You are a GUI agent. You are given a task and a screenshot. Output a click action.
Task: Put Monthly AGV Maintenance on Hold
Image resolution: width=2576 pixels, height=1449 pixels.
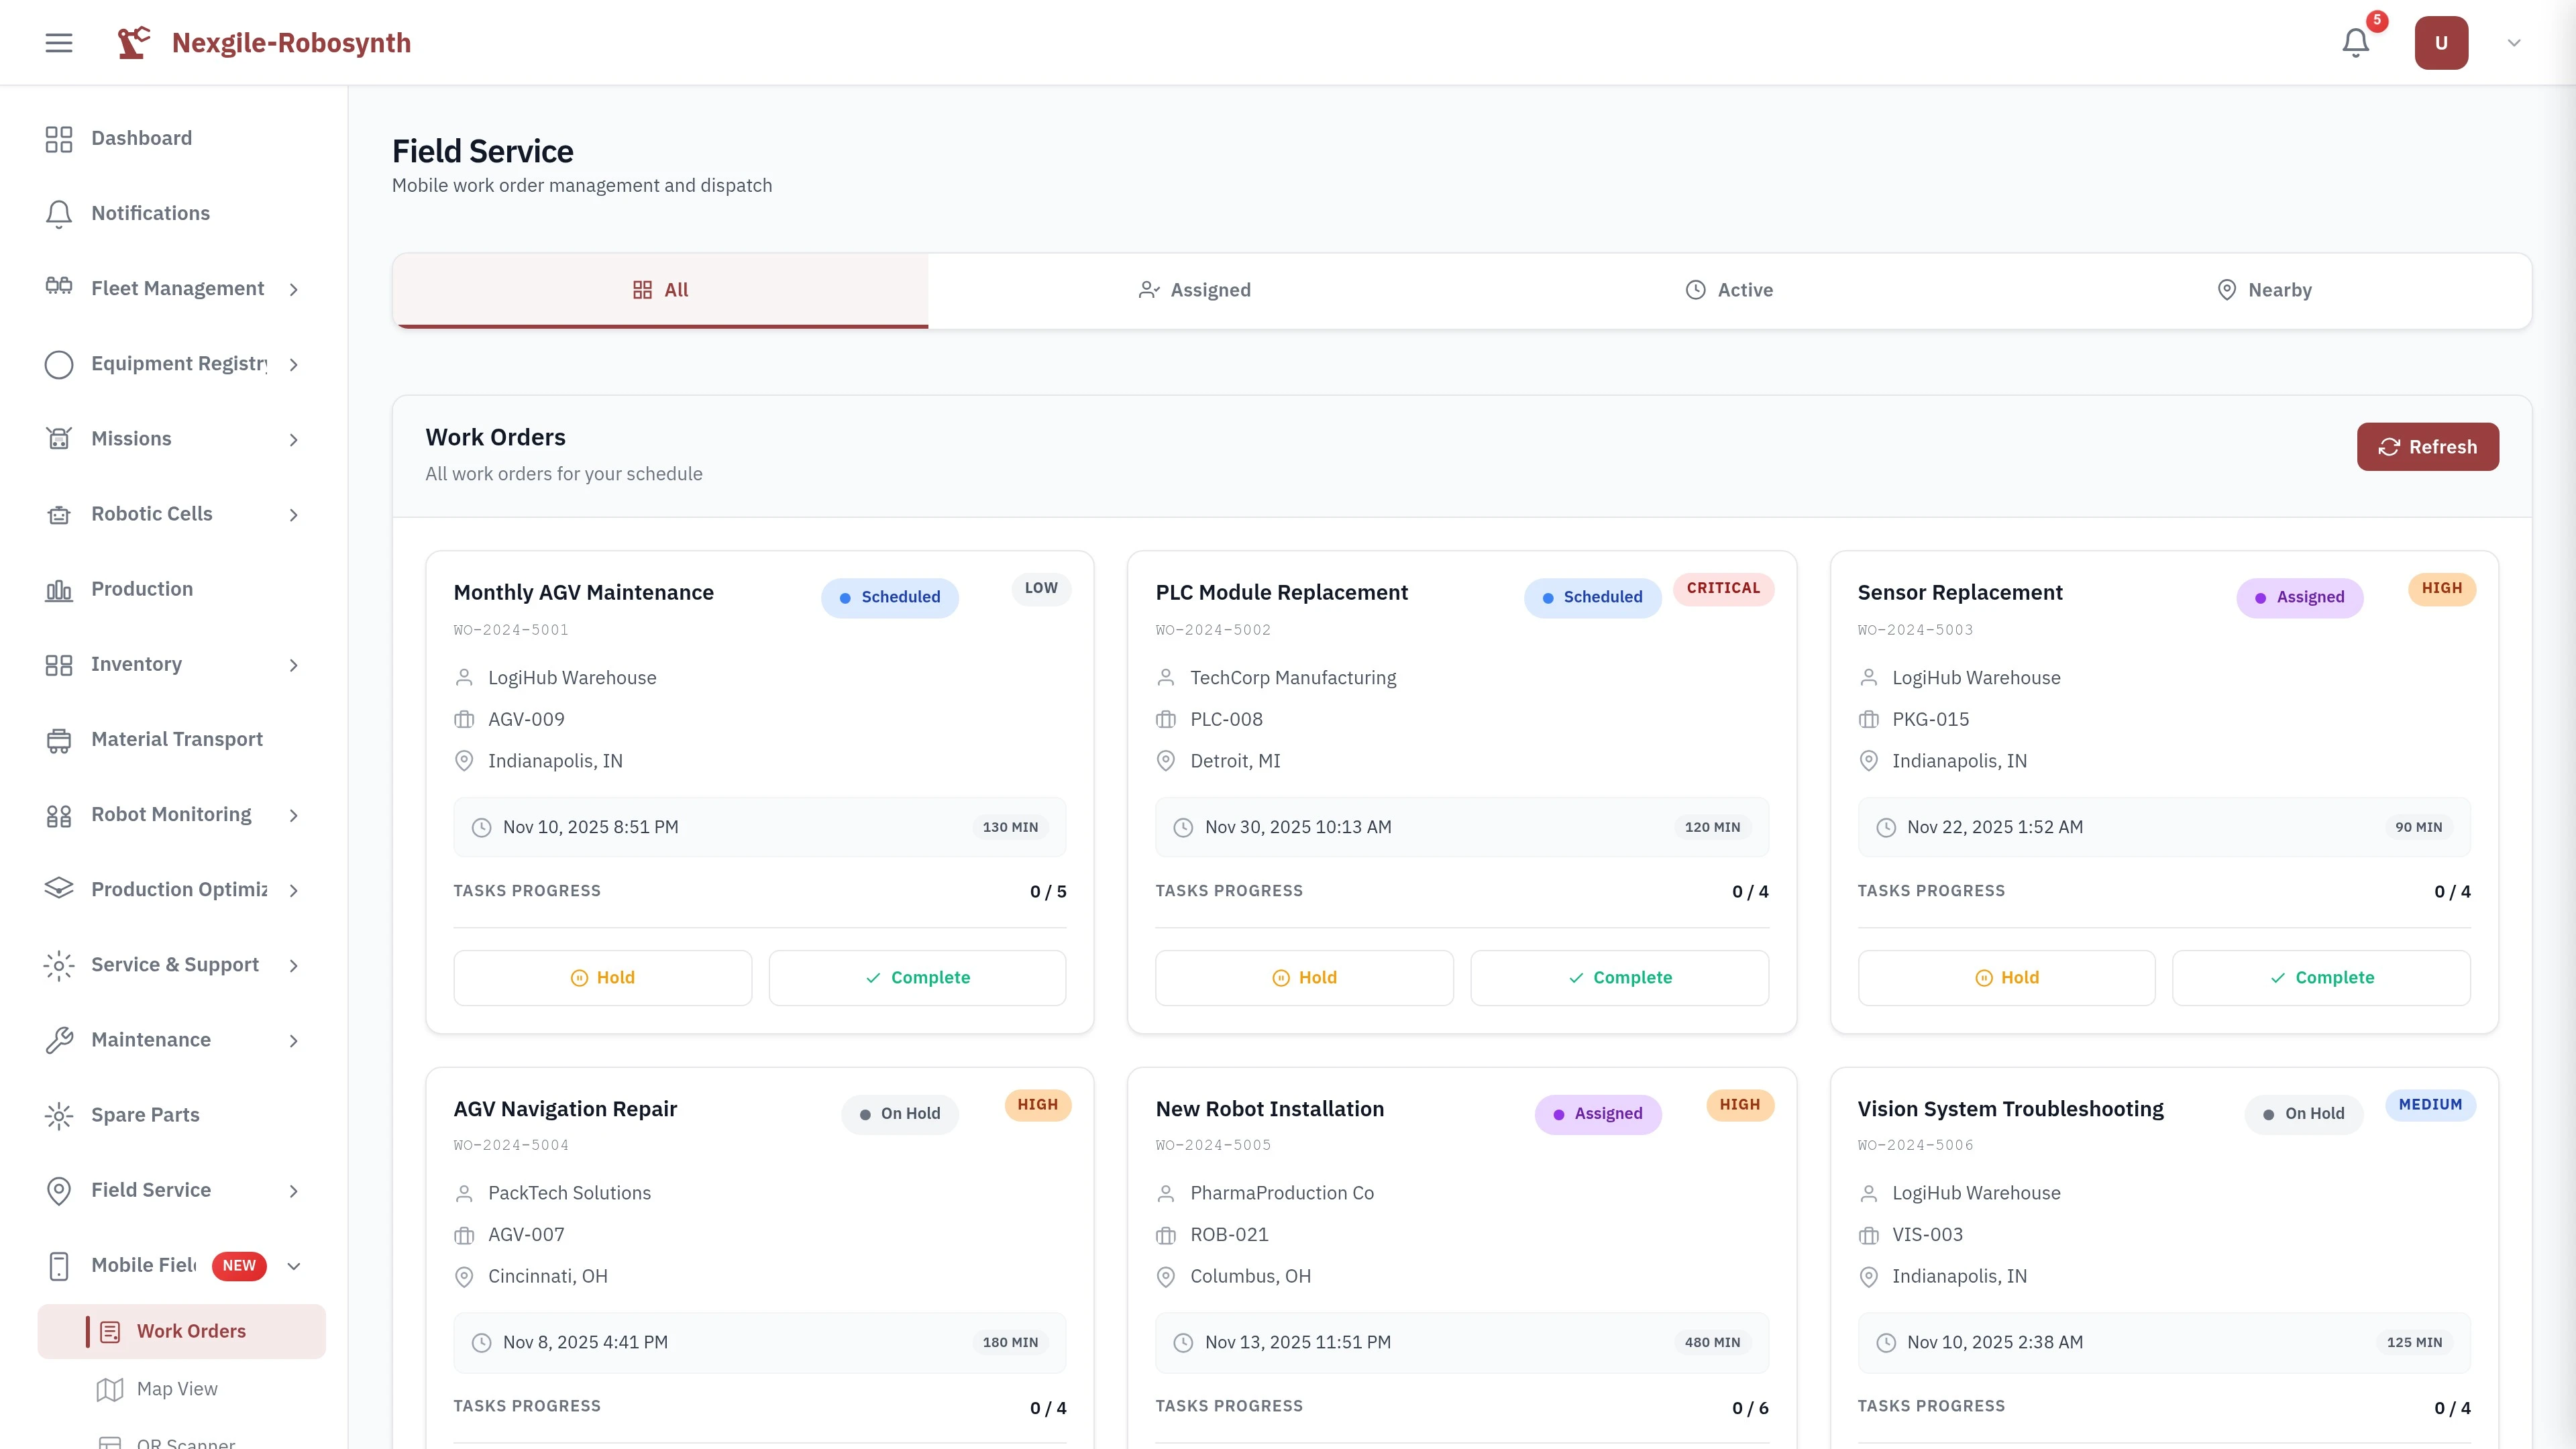coord(602,977)
